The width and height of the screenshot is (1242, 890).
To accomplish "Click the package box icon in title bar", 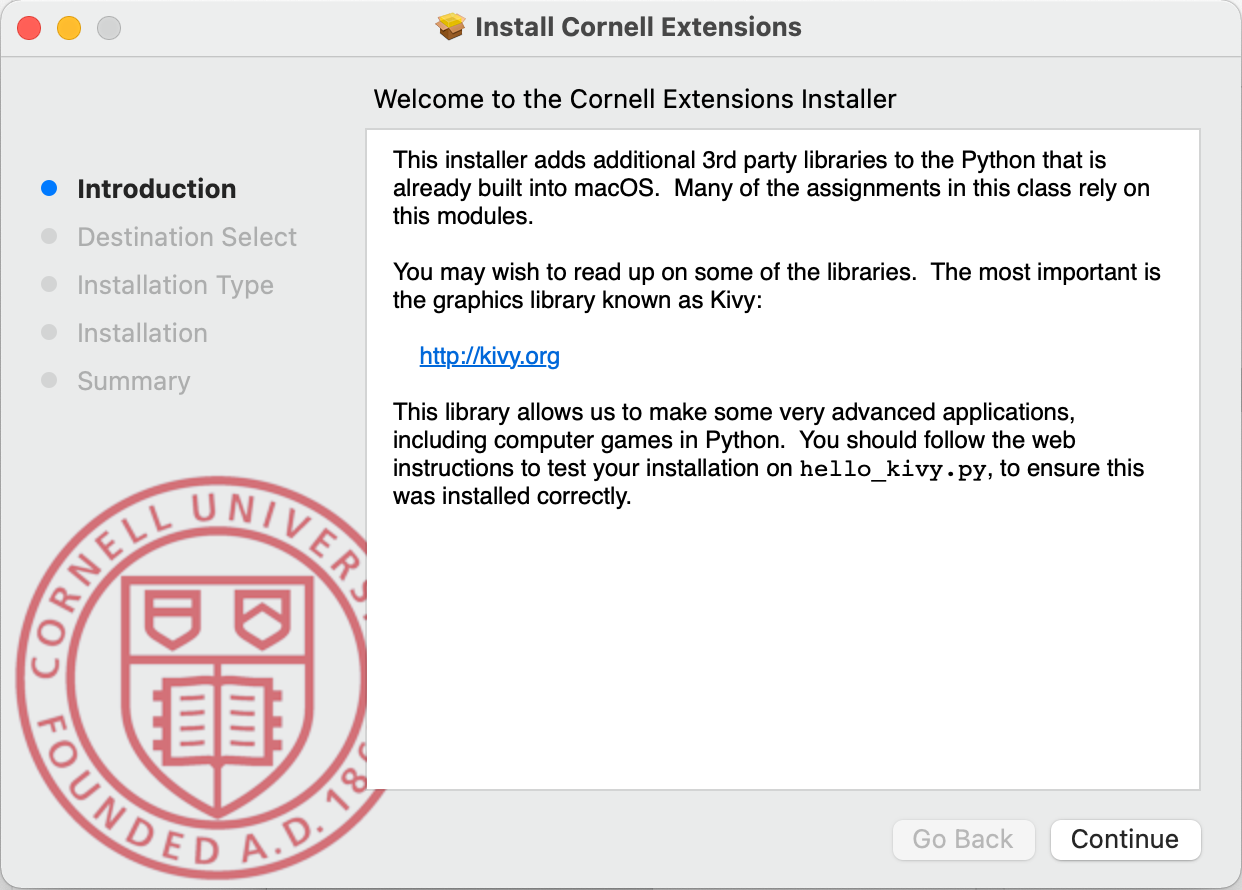I will (452, 27).
